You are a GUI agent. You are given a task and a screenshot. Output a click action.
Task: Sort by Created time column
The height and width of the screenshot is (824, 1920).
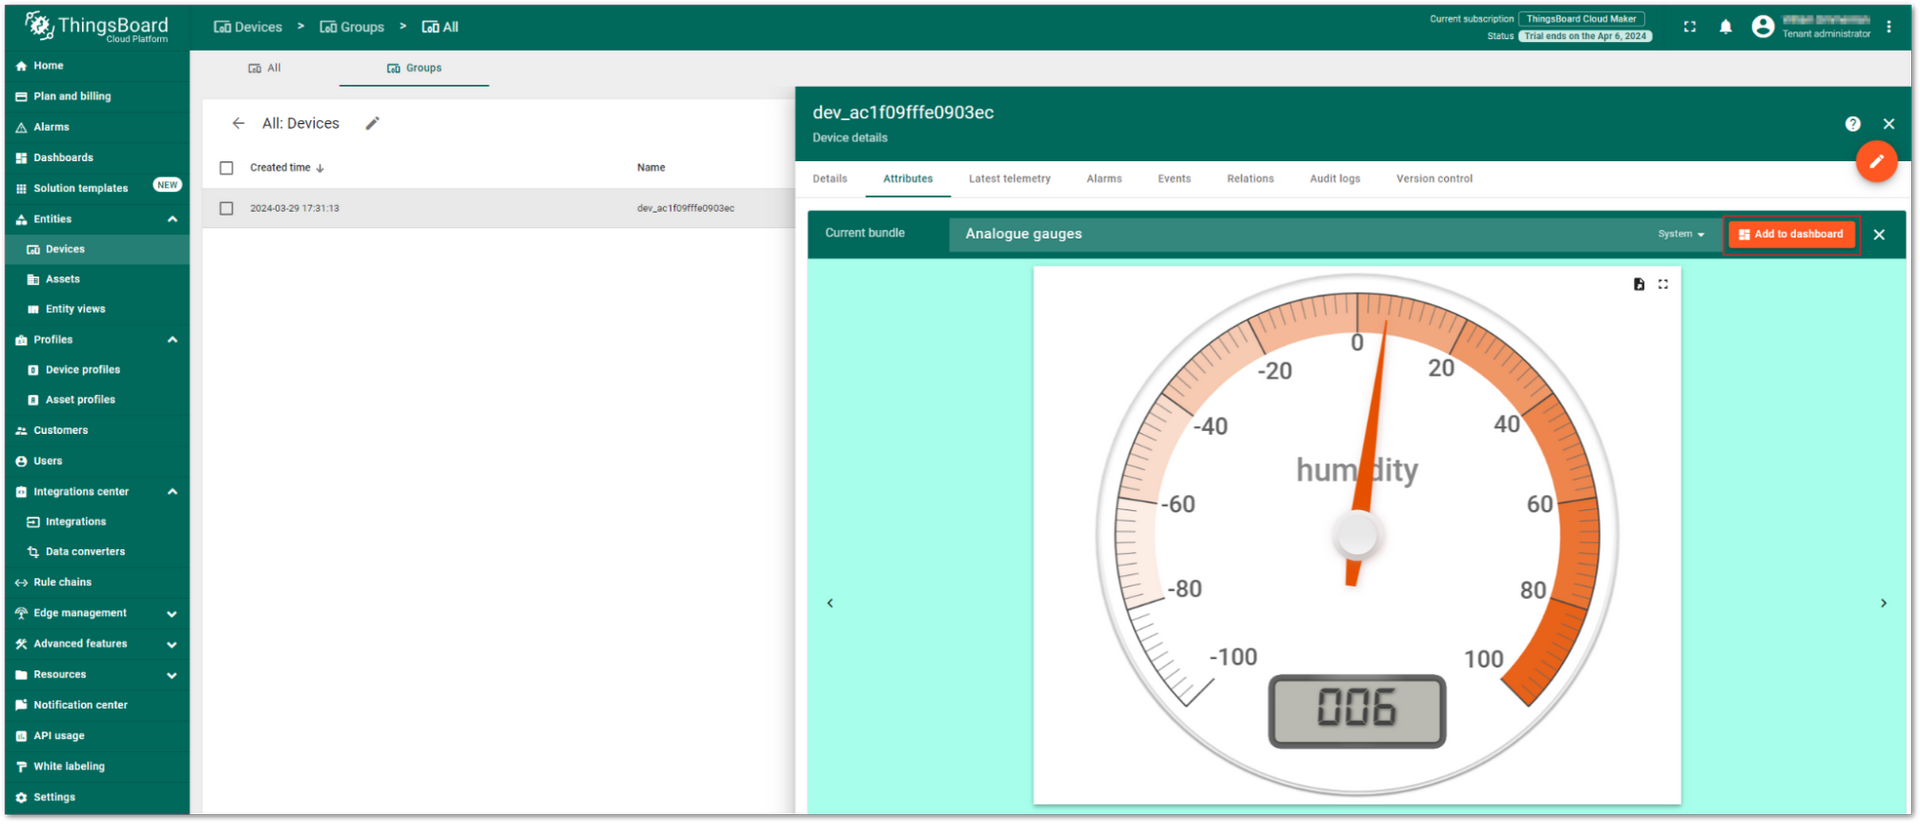tap(287, 168)
